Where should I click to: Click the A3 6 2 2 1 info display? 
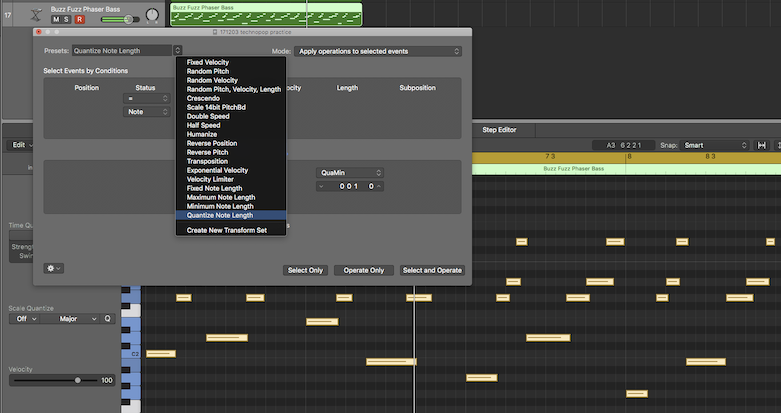point(623,145)
